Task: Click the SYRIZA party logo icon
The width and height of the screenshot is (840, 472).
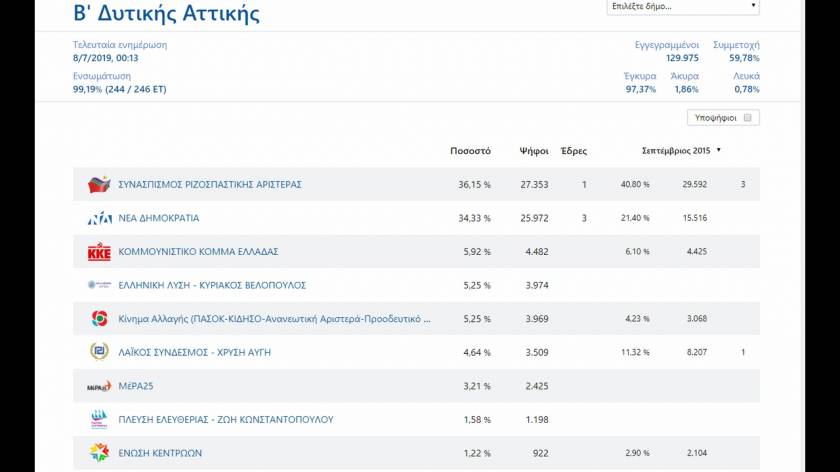Action: (98, 185)
